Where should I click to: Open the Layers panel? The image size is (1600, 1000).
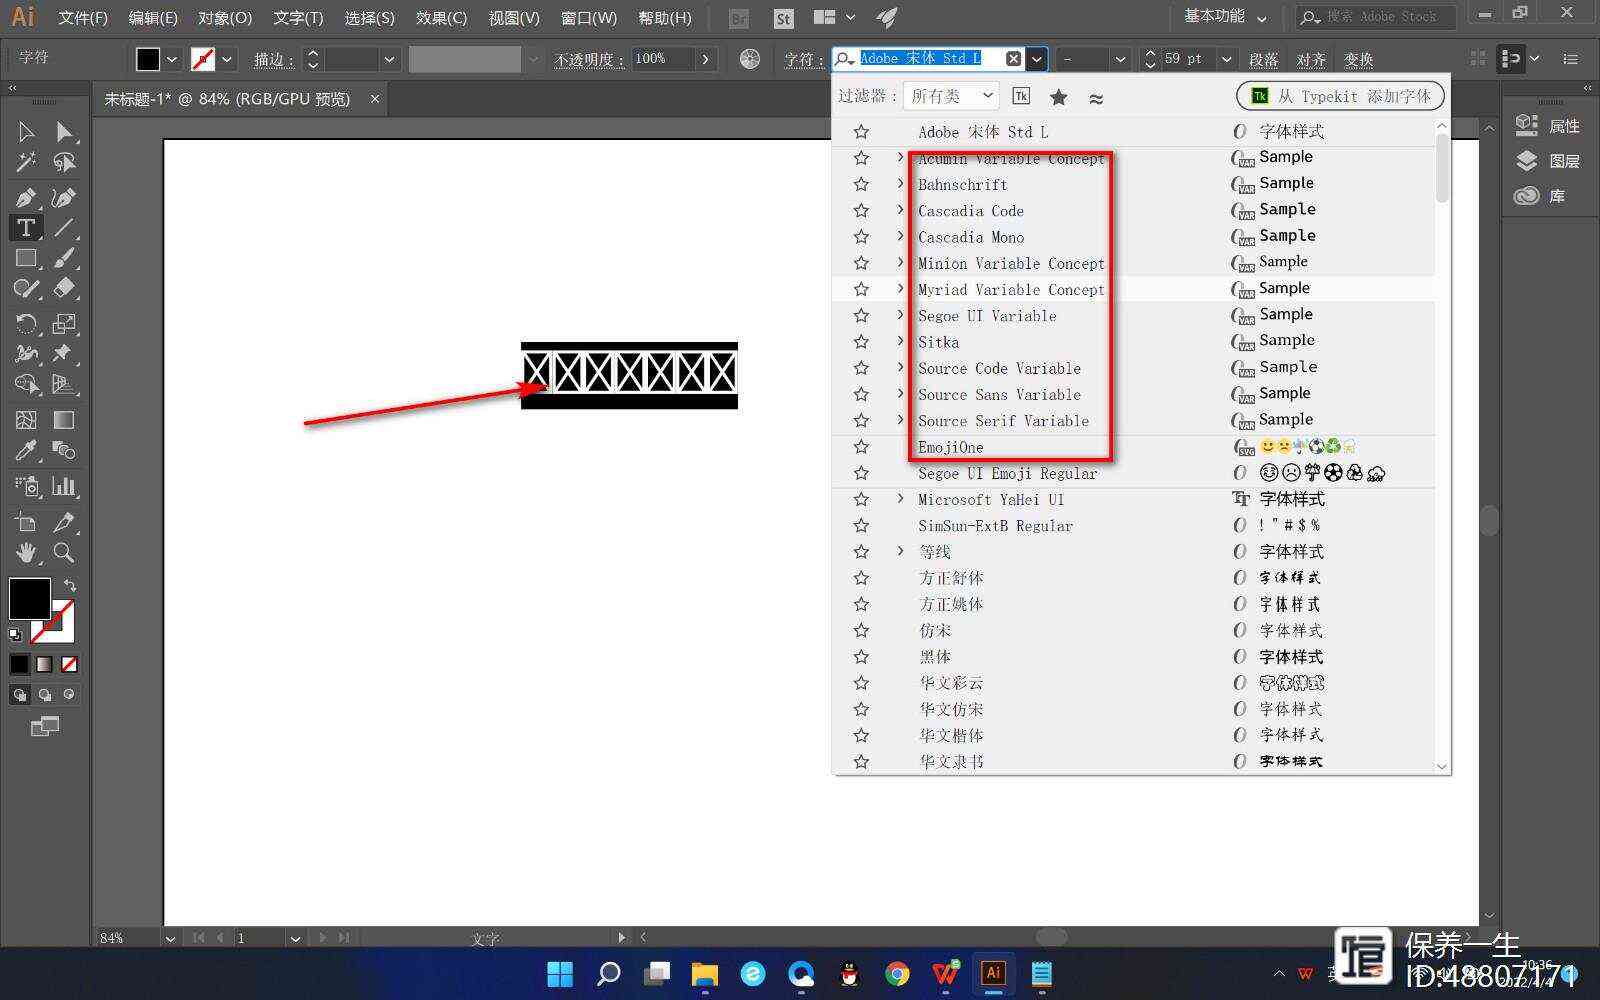tap(1547, 161)
